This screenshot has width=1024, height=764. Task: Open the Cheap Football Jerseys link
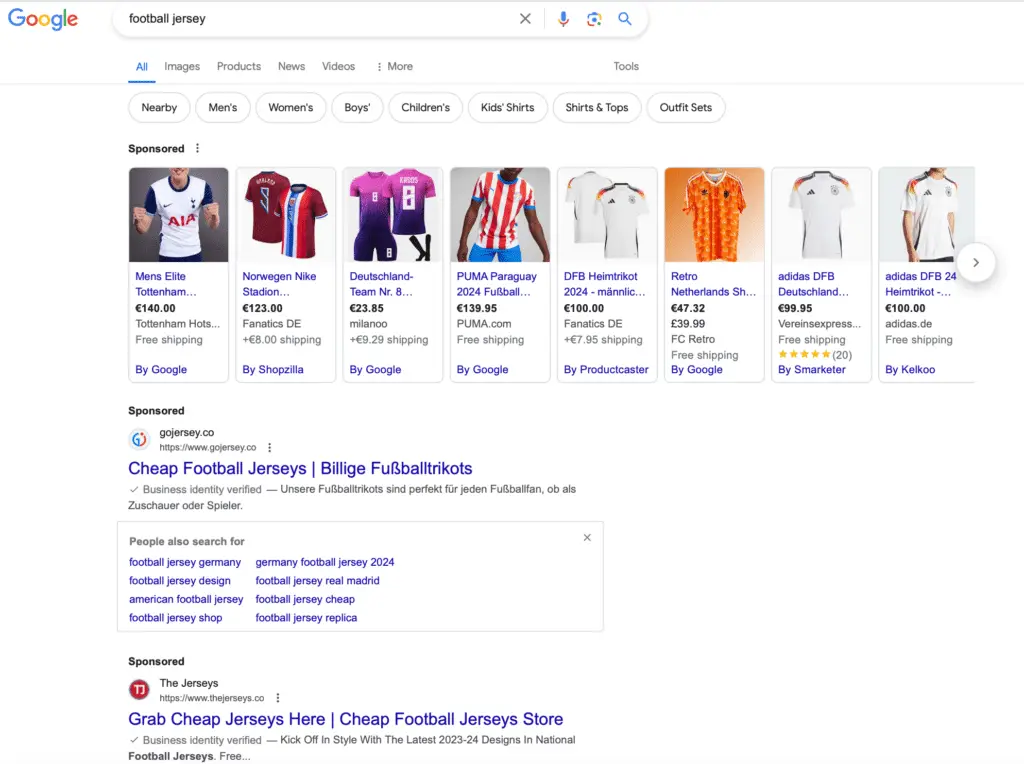(x=300, y=468)
